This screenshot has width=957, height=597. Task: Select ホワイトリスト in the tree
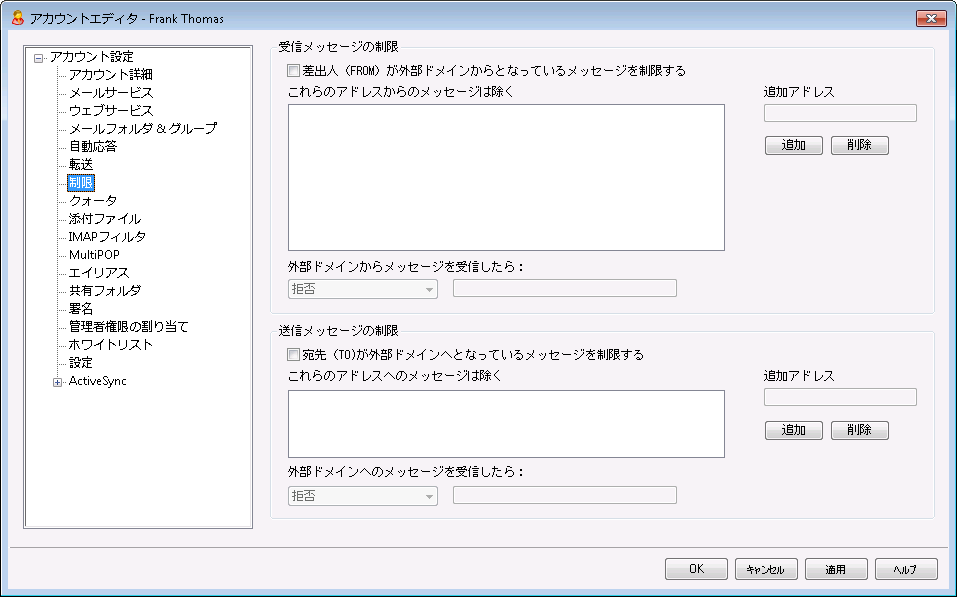(x=110, y=345)
